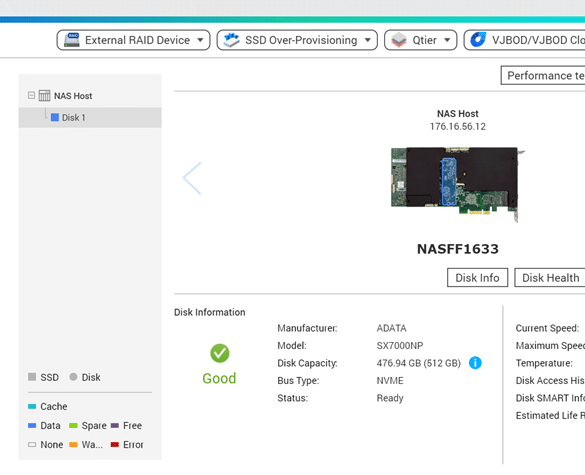The image size is (585, 475).
Task: Click the Disk Information heading
Action: coord(210,312)
